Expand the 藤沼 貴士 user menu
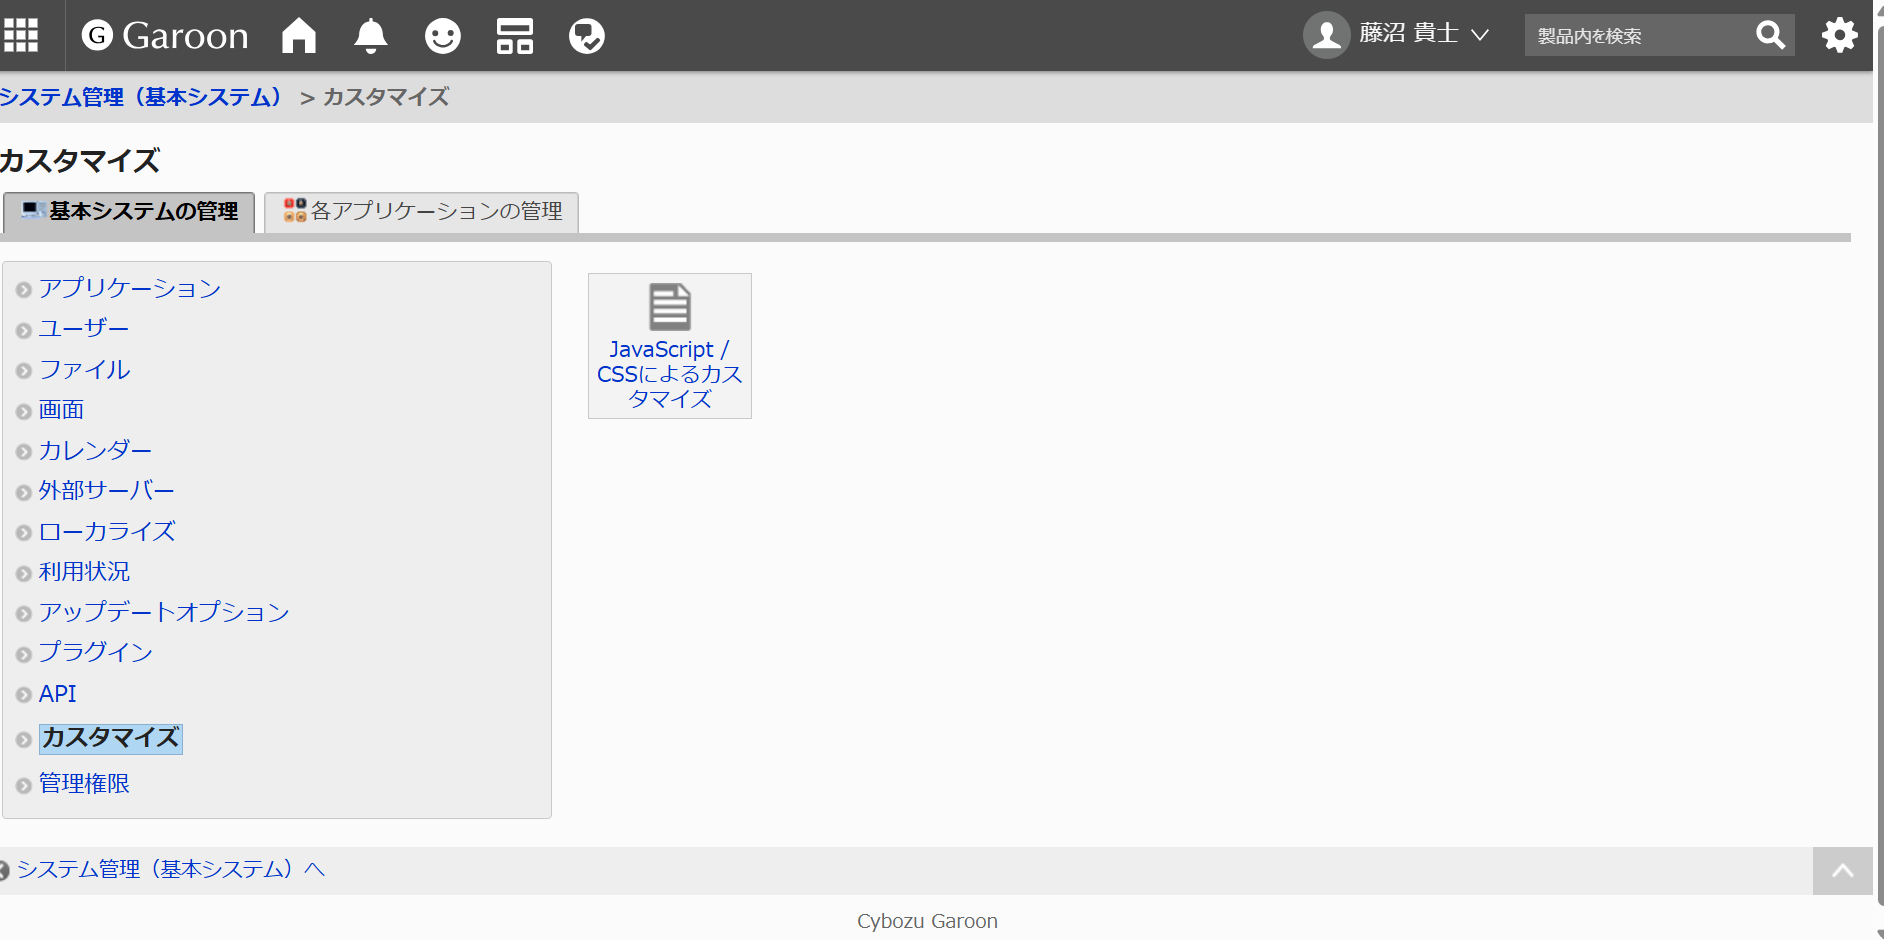Image resolution: width=1884 pixels, height=940 pixels. [x=1424, y=34]
